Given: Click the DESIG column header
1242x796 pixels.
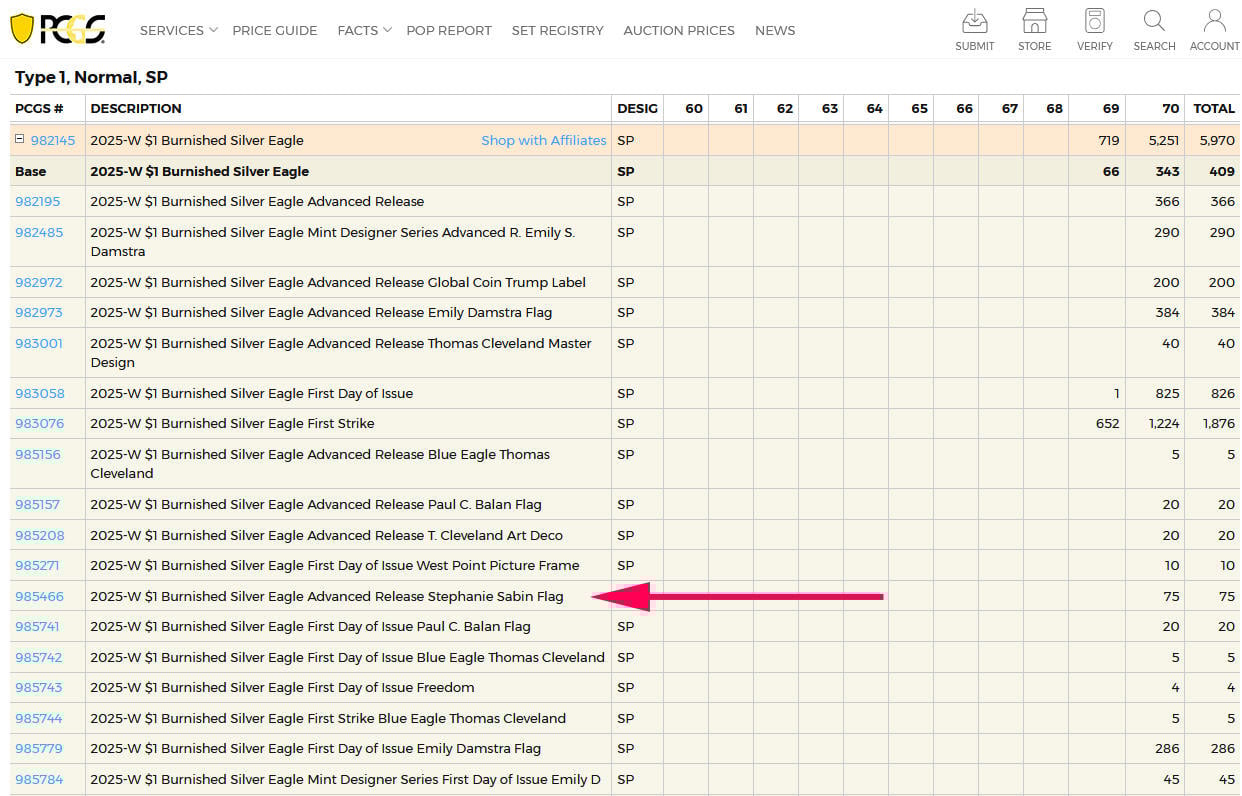Looking at the screenshot, I should [x=638, y=108].
